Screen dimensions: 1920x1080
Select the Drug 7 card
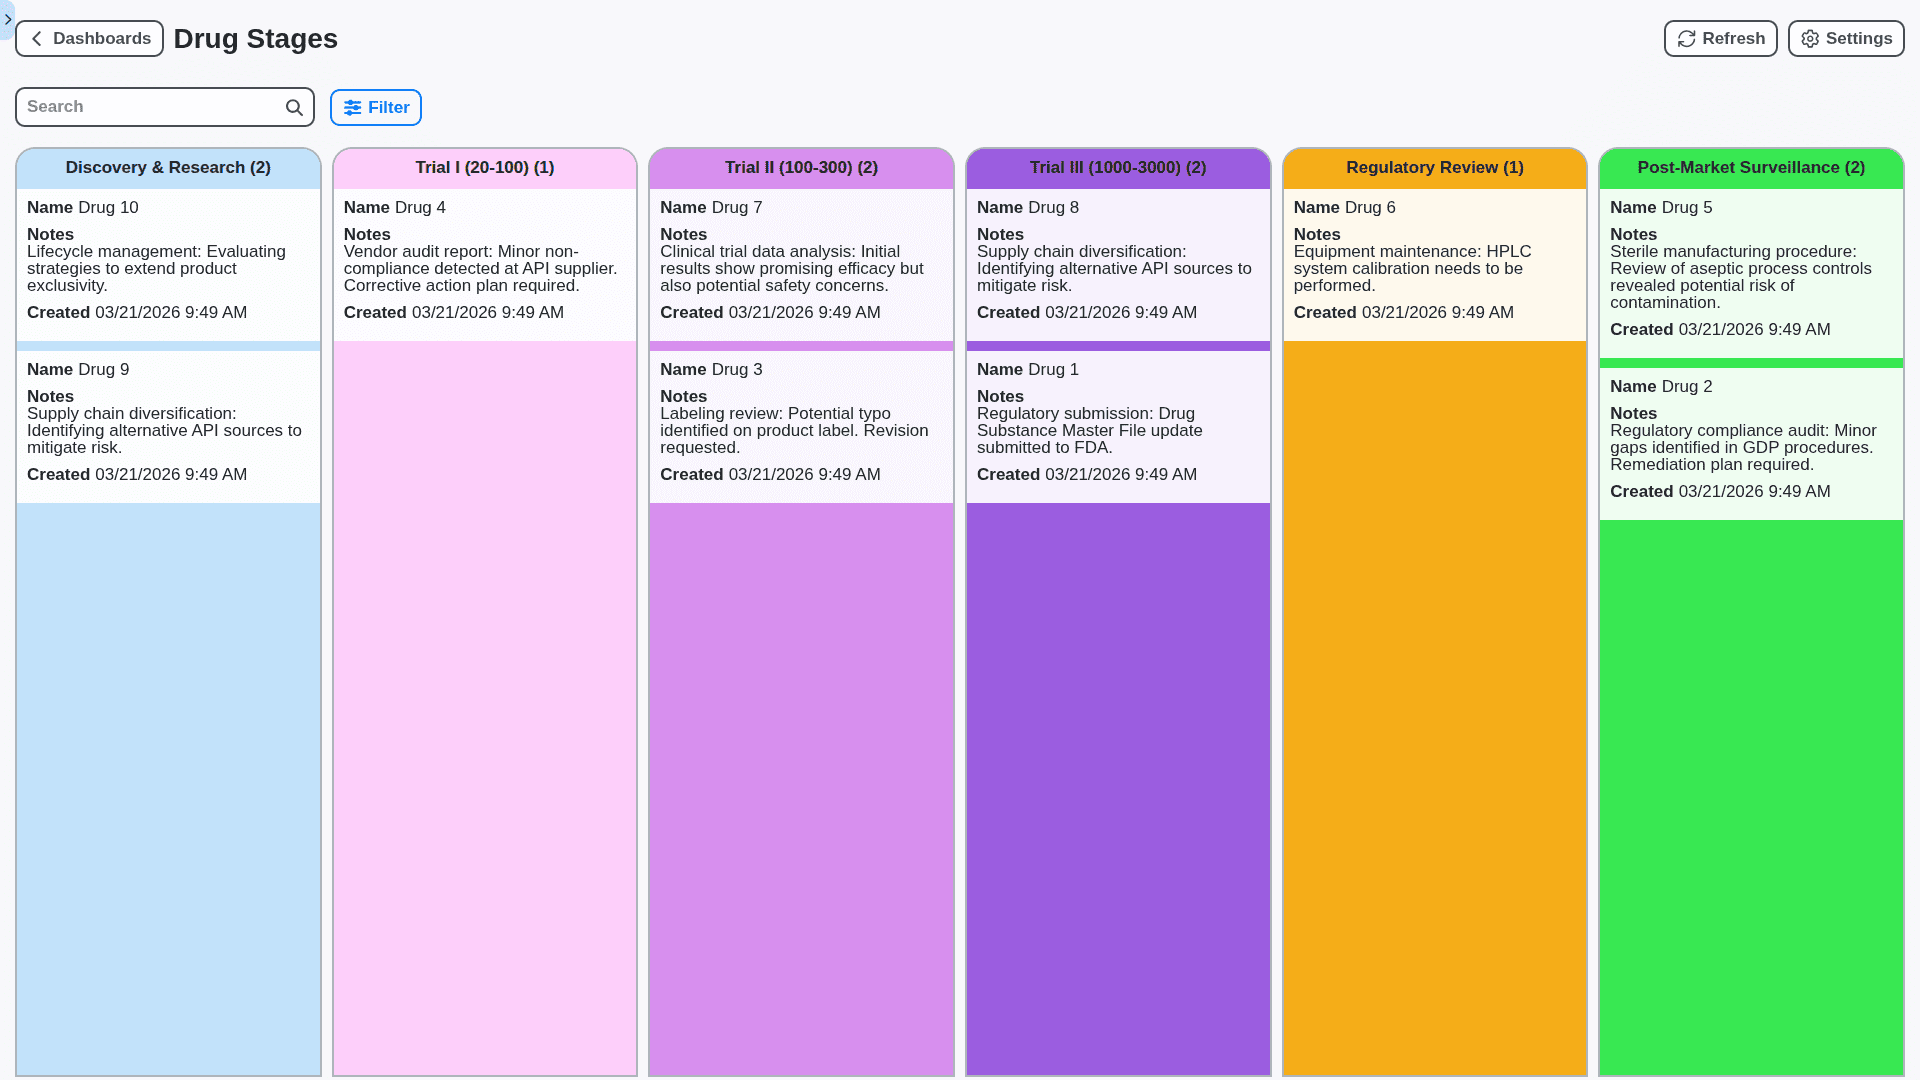801,260
